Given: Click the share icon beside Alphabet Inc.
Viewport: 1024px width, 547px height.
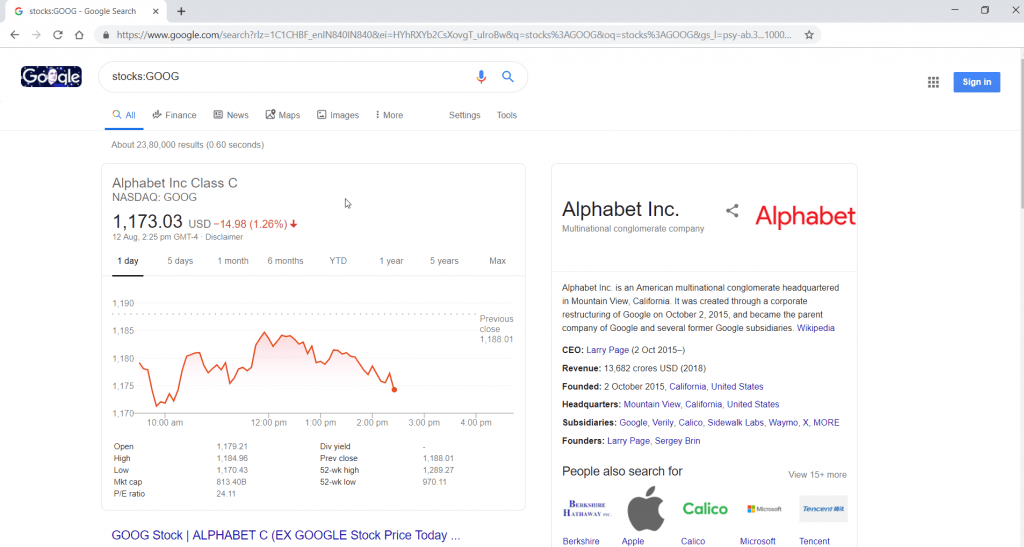Looking at the screenshot, I should point(732,210).
